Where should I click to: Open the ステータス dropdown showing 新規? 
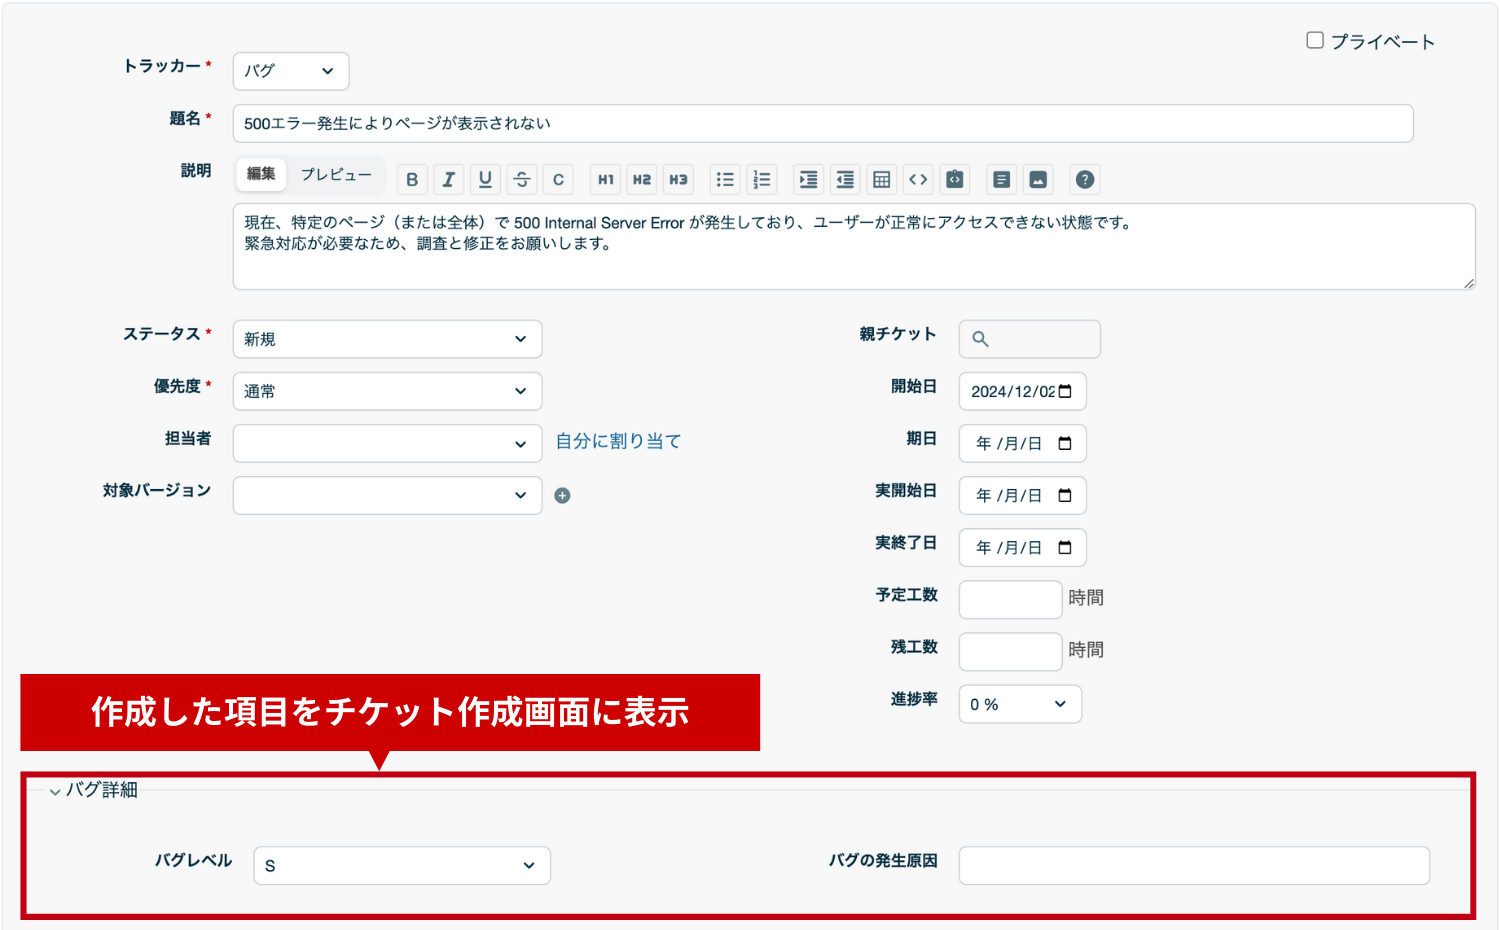(x=387, y=339)
